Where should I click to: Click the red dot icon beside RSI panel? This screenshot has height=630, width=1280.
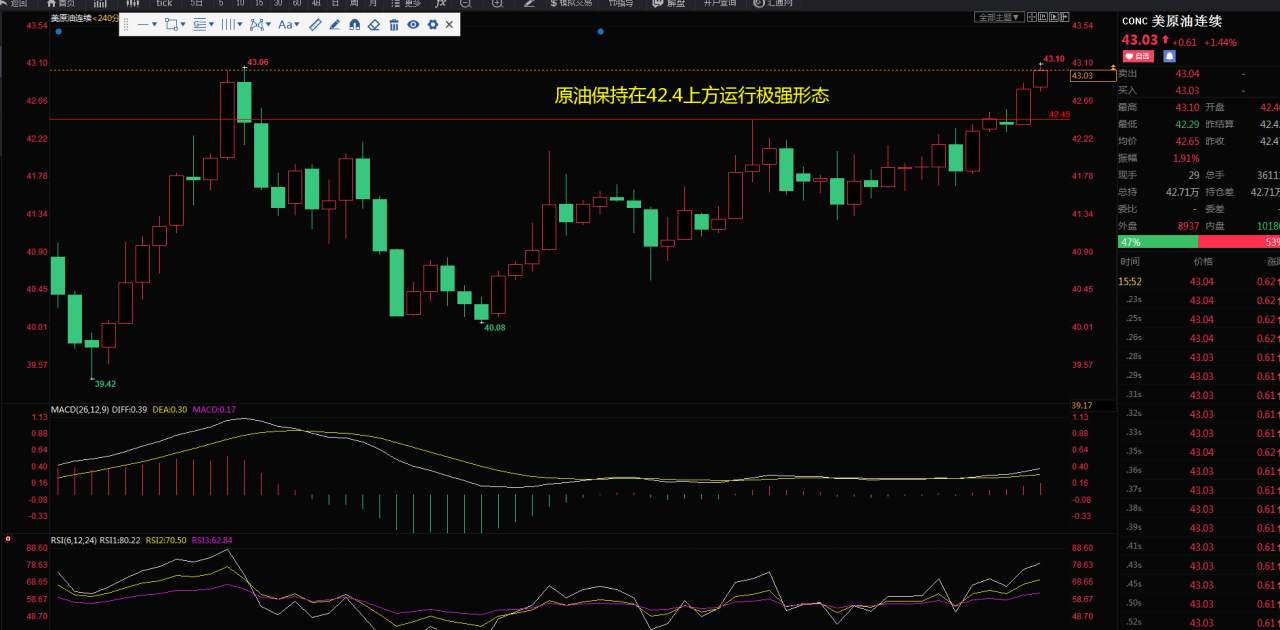click(x=8, y=539)
